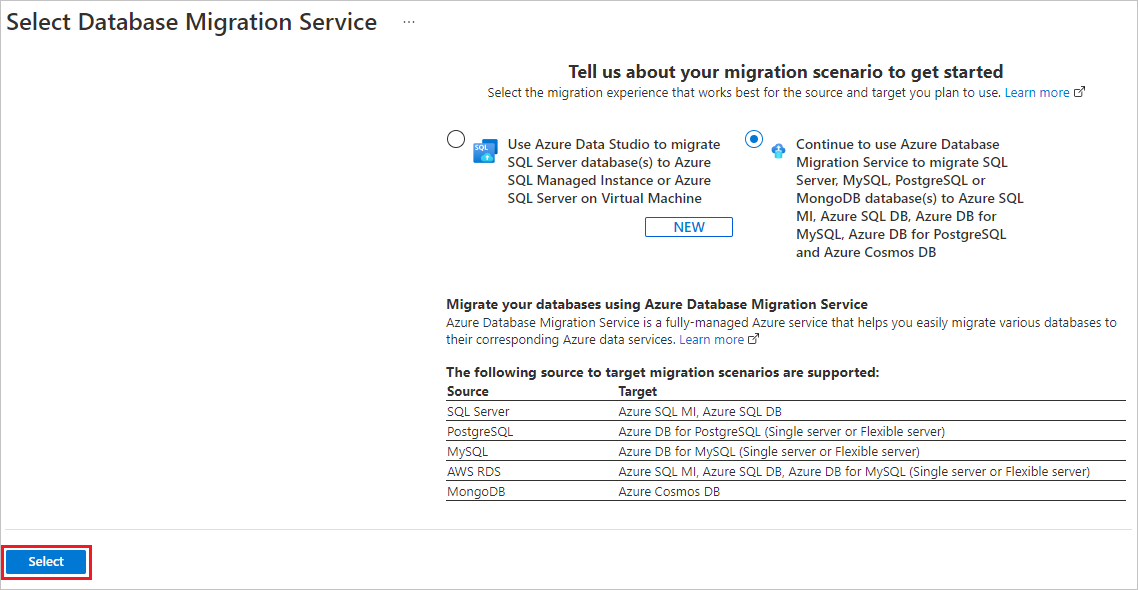This screenshot has width=1138, height=590.
Task: Click the Azure Data Studio SQL migration icon
Action: point(485,151)
